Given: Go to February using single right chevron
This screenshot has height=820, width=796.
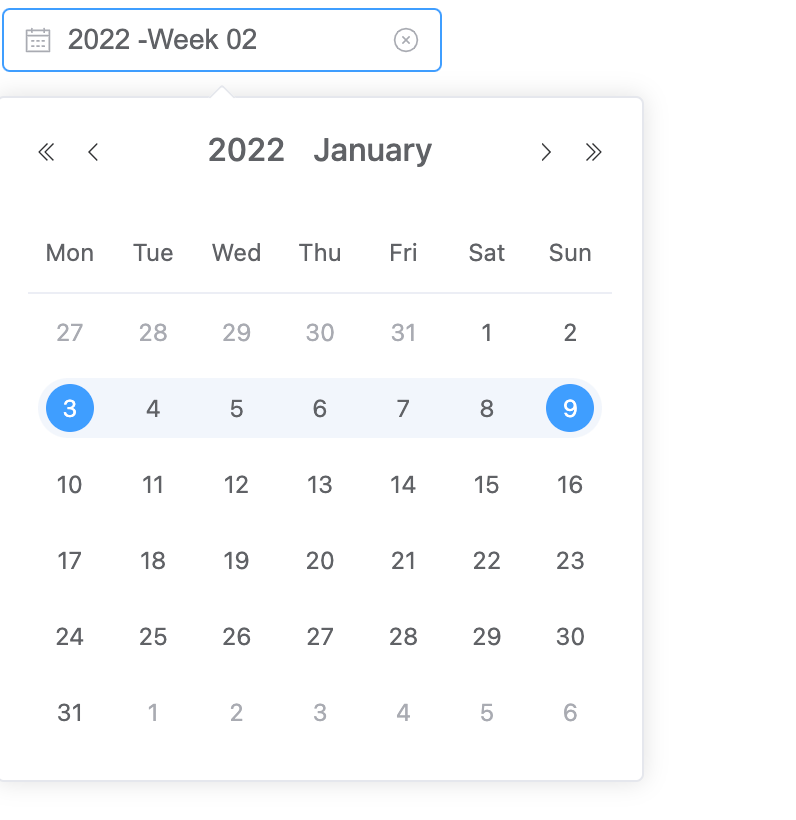Looking at the screenshot, I should (x=546, y=151).
